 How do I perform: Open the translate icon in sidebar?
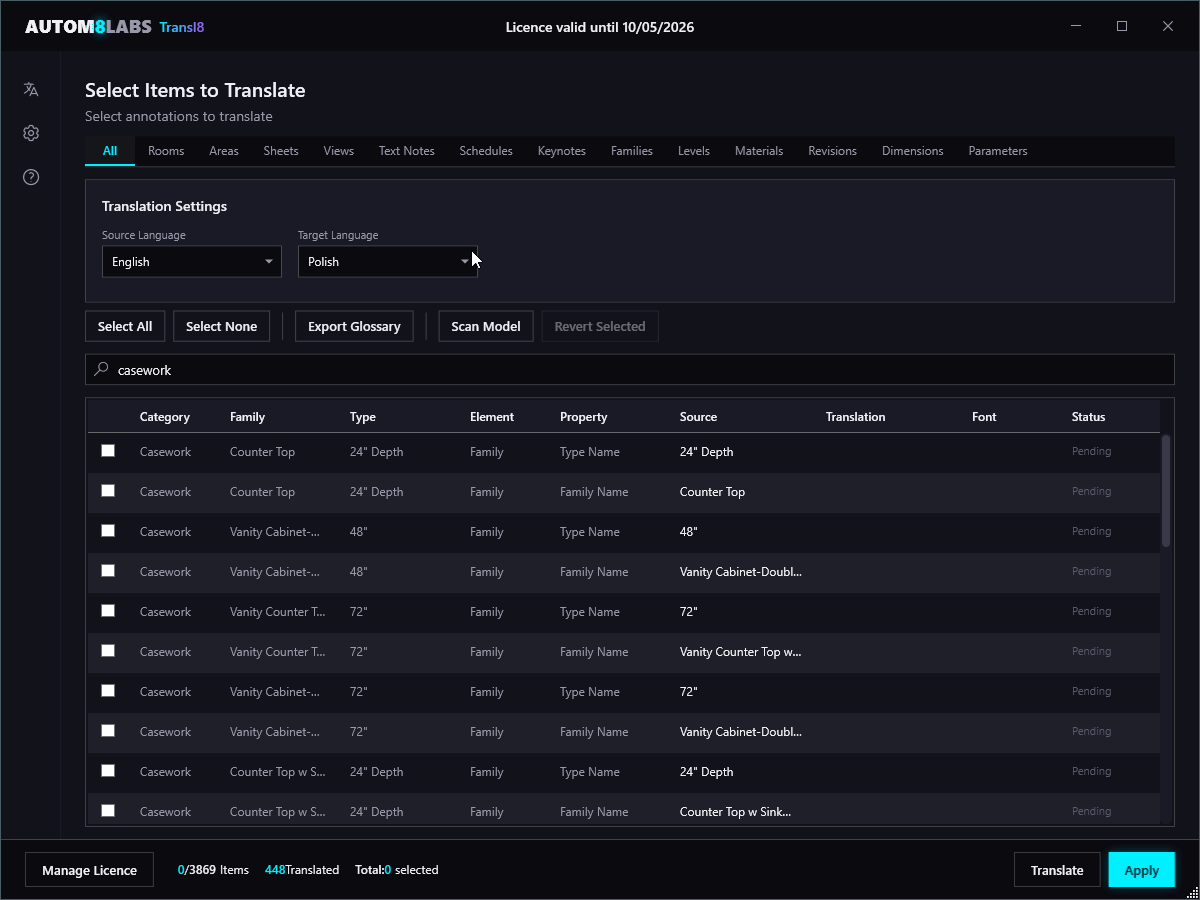tap(31, 89)
